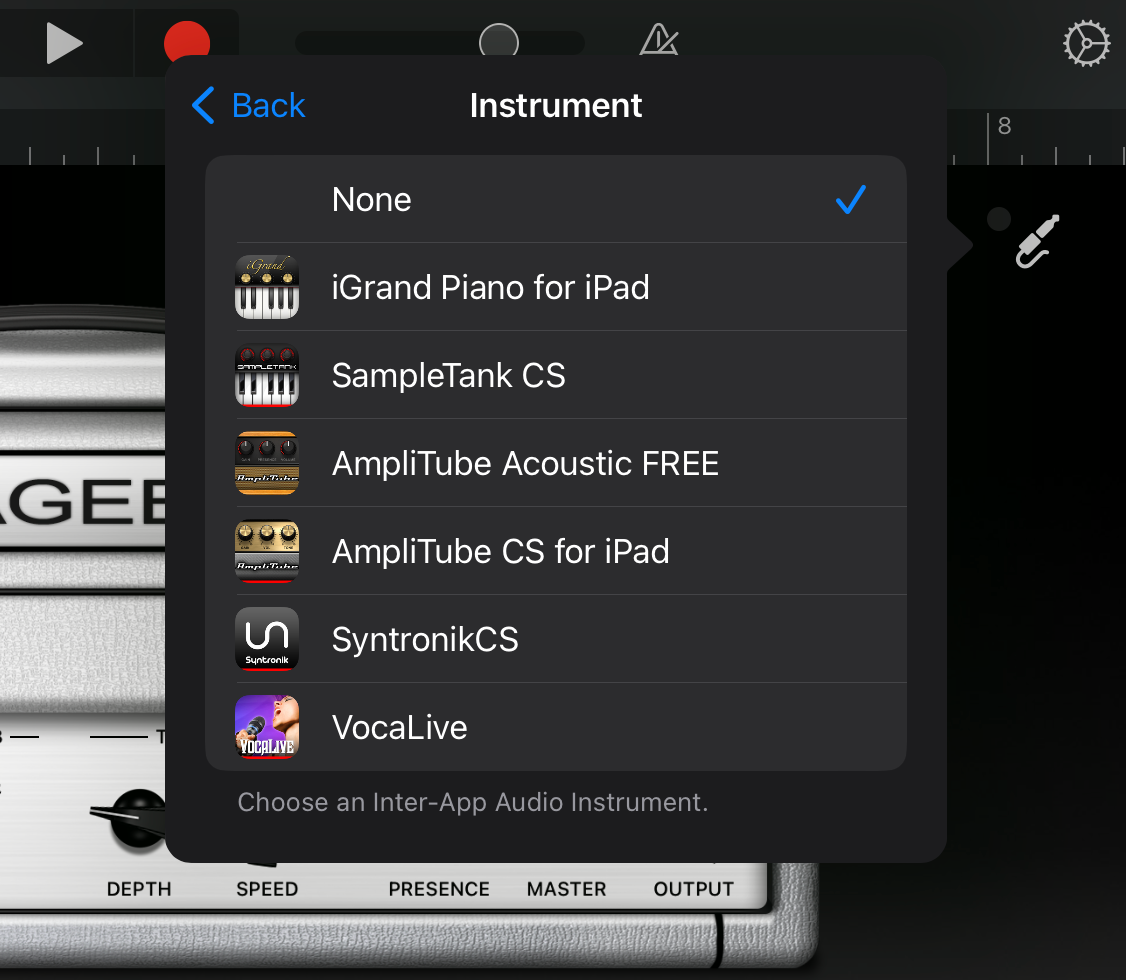This screenshot has height=980, width=1126.
Task: Pick SampleTank CS instrument
Action: point(556,375)
